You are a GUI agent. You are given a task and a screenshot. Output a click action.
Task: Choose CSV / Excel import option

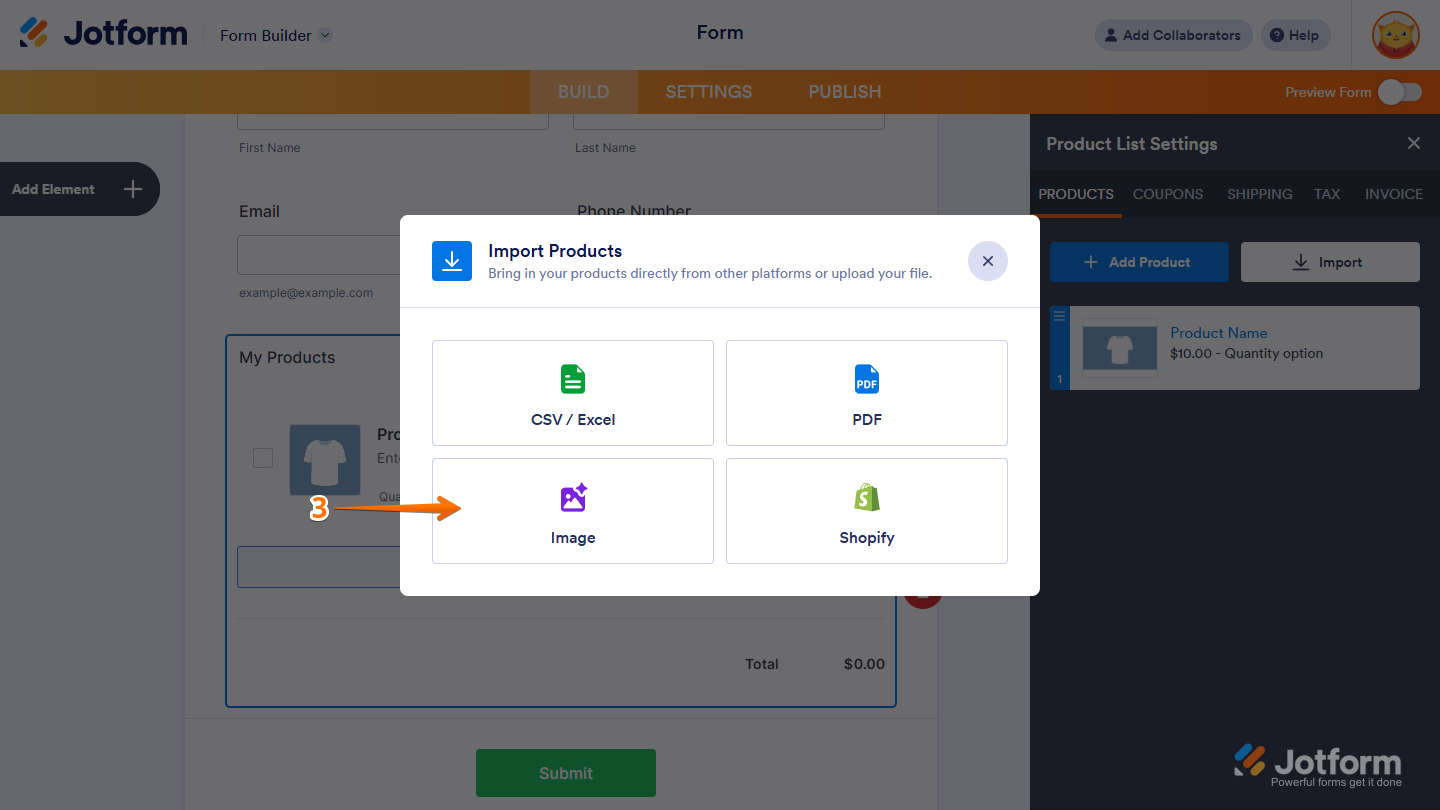(573, 393)
